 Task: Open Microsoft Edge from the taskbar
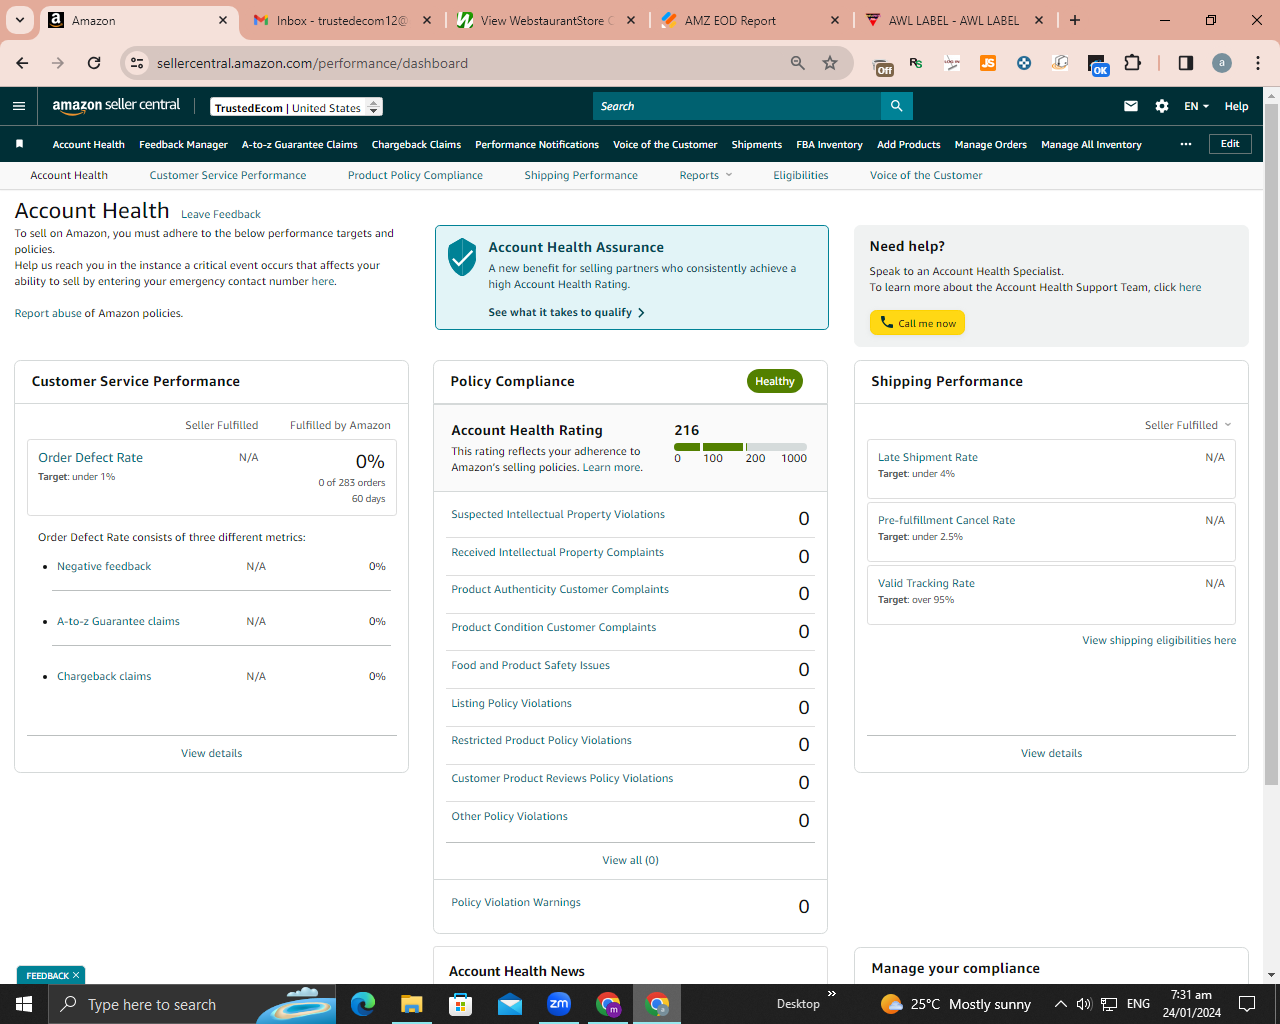pyautogui.click(x=363, y=1004)
